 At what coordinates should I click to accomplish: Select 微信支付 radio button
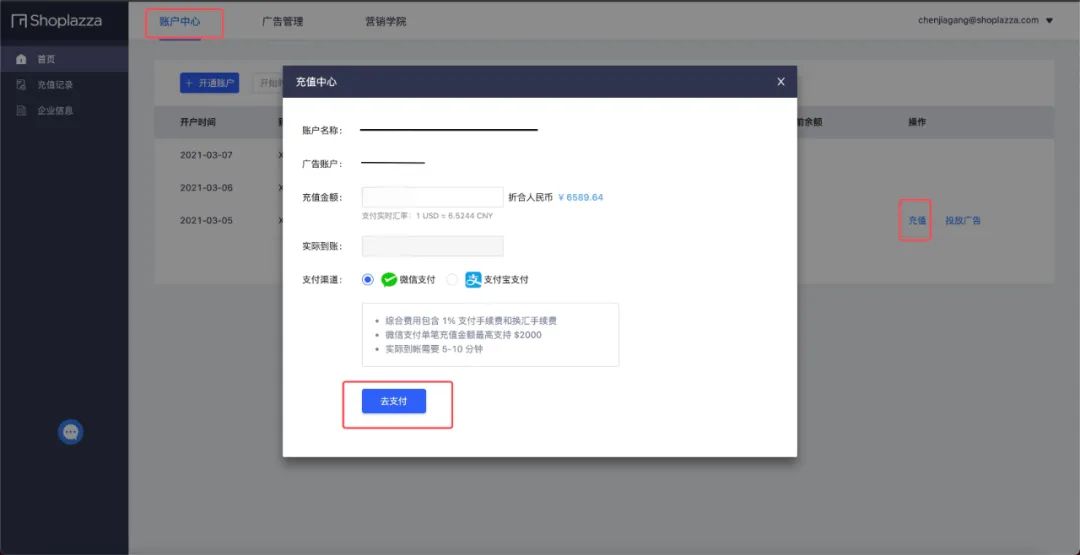(368, 280)
